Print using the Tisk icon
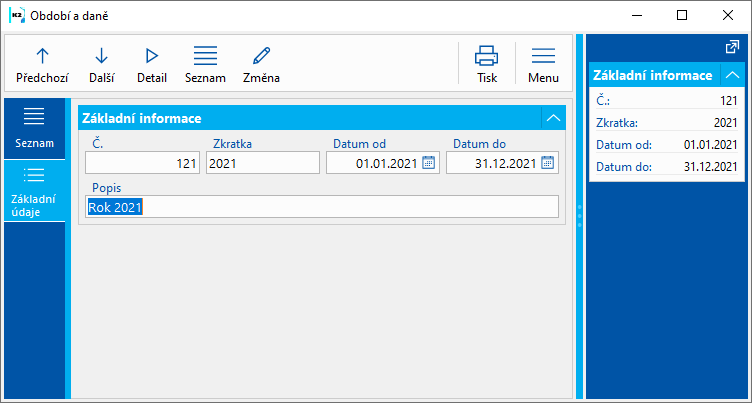This screenshot has width=752, height=403. tap(487, 63)
